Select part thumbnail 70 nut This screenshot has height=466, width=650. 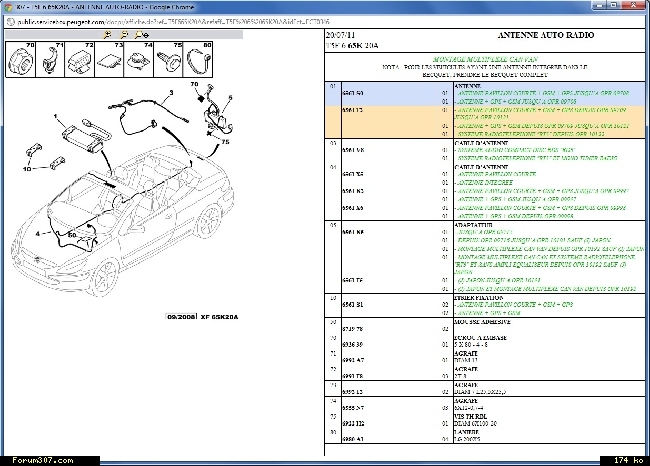pos(21,59)
